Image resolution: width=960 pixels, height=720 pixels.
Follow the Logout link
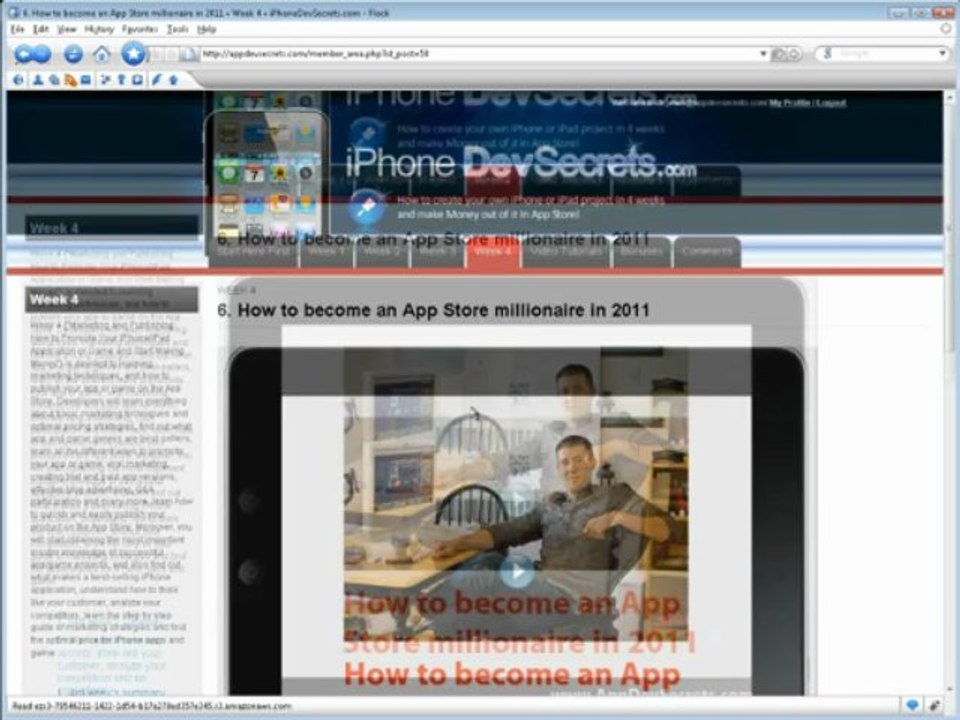point(831,103)
